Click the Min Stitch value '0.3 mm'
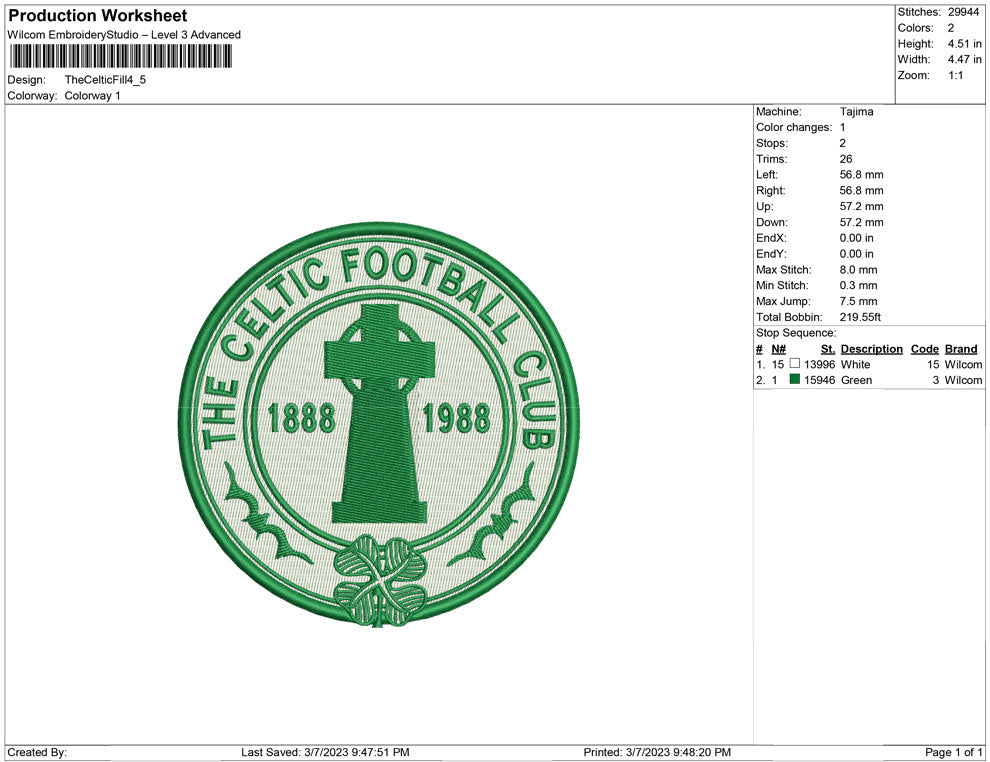The width and height of the screenshot is (990, 762). [859, 285]
